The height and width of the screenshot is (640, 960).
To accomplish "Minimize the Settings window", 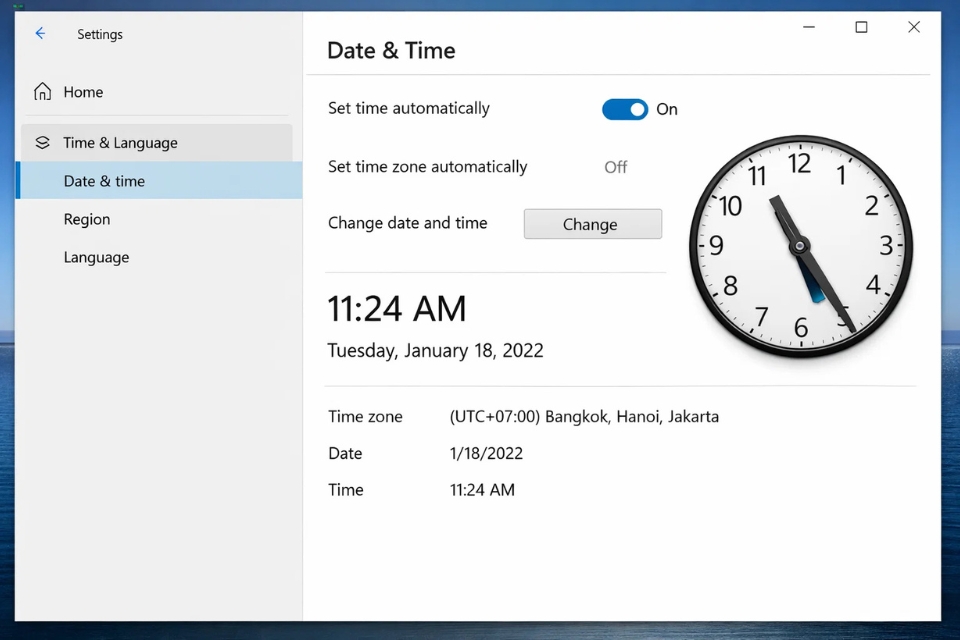I will tap(808, 27).
